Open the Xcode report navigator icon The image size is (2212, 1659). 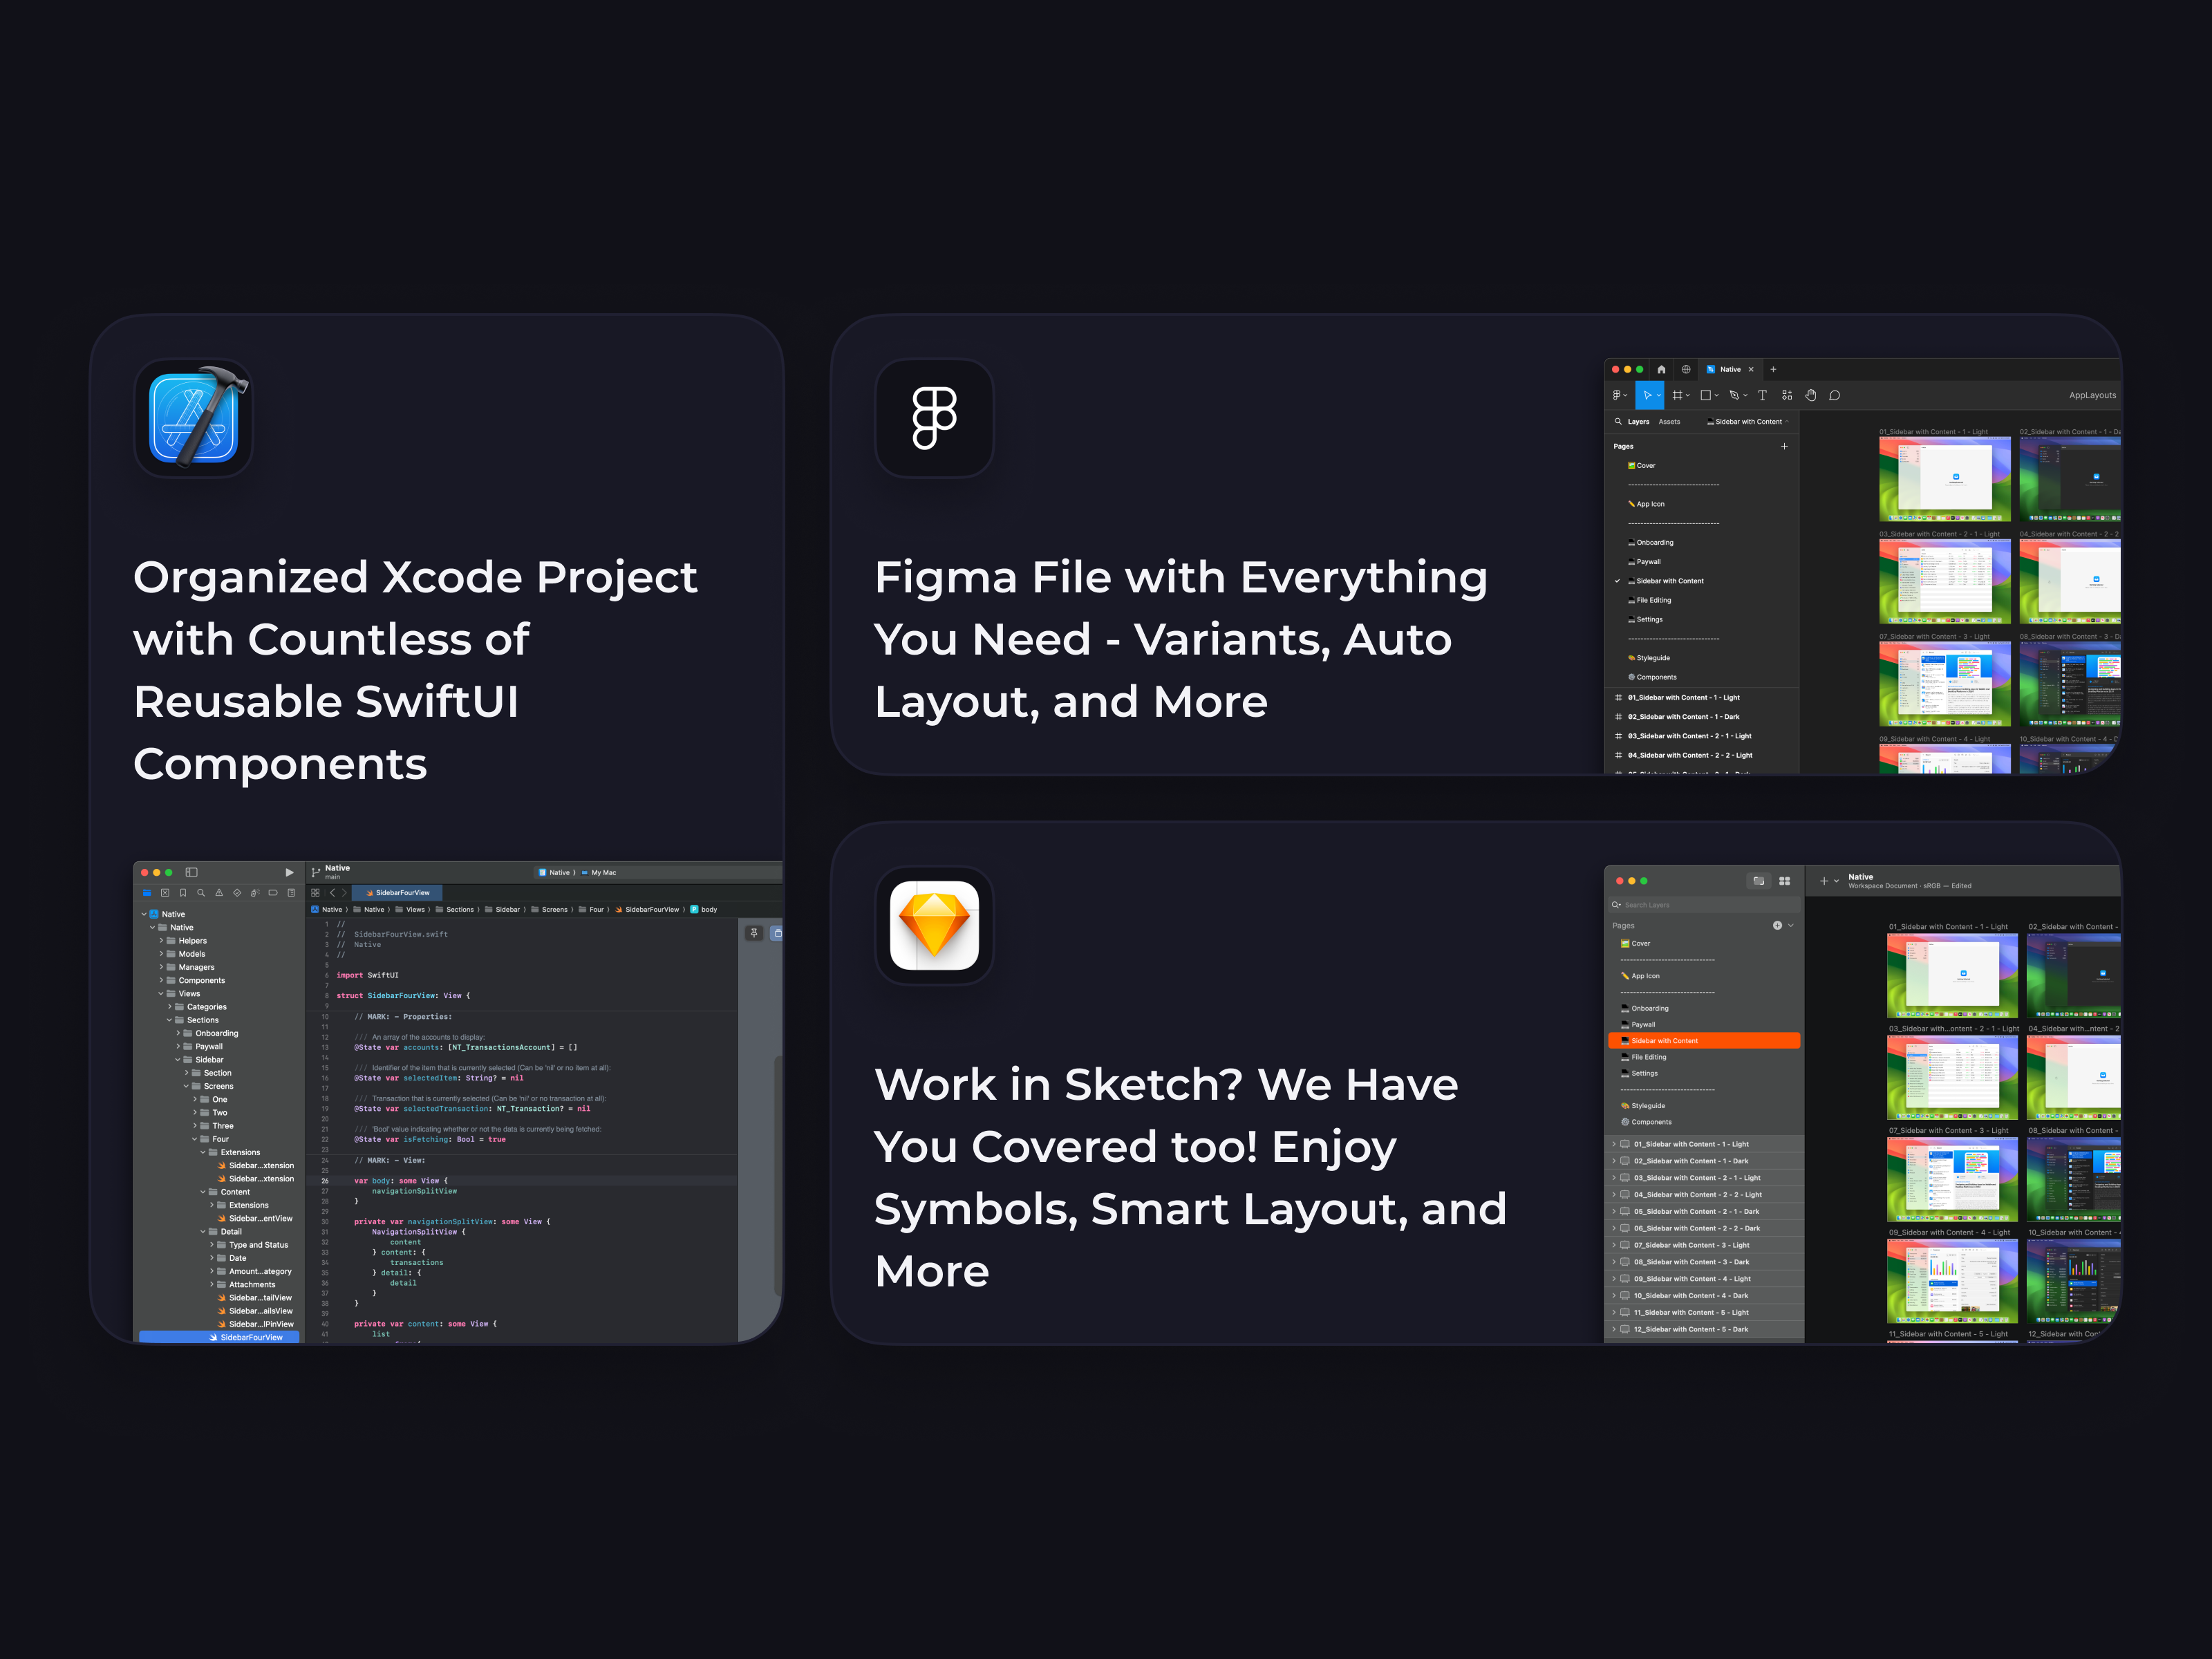(291, 892)
